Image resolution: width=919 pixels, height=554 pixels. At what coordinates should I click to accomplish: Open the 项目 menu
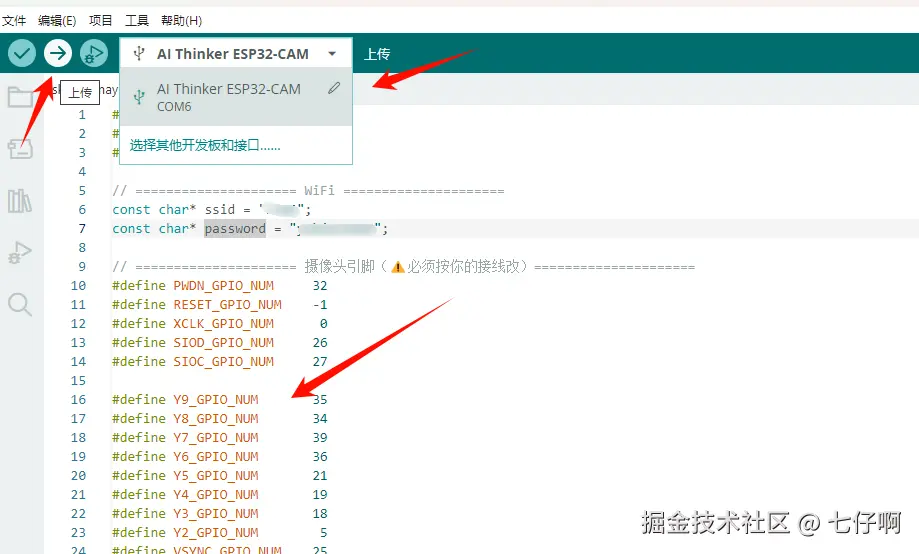pos(100,21)
